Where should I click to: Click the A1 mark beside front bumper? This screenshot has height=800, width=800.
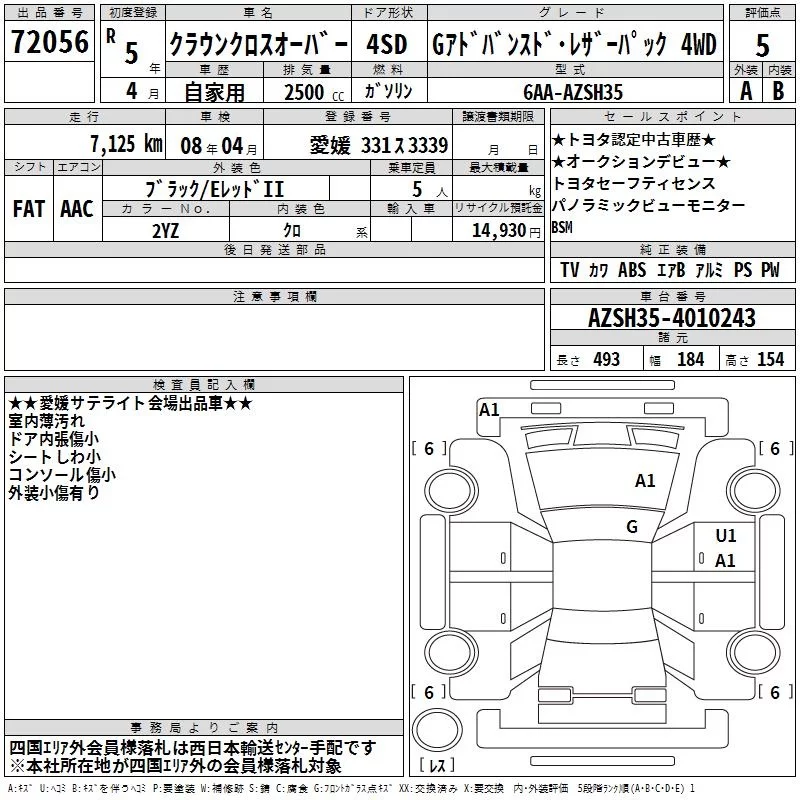pos(489,409)
